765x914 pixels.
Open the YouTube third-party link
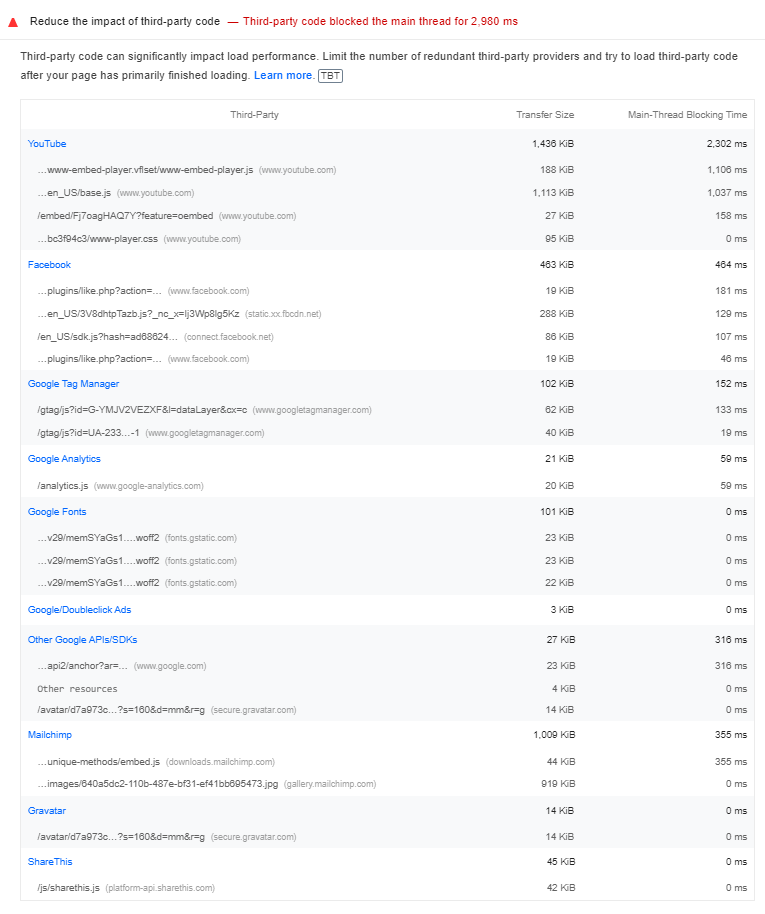pyautogui.click(x=46, y=143)
